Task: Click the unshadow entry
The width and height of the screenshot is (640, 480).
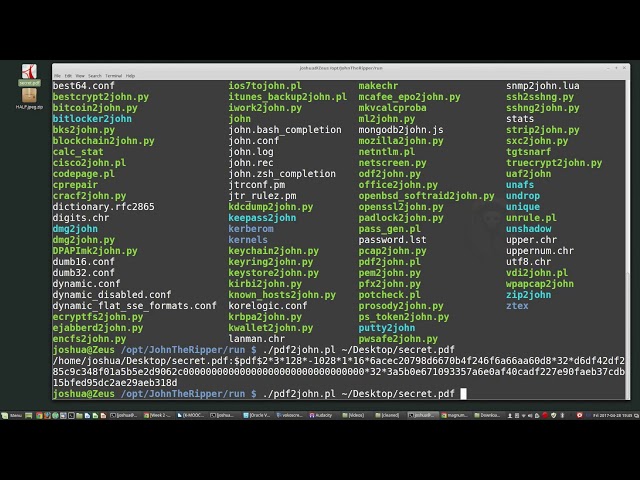Action: (529, 229)
